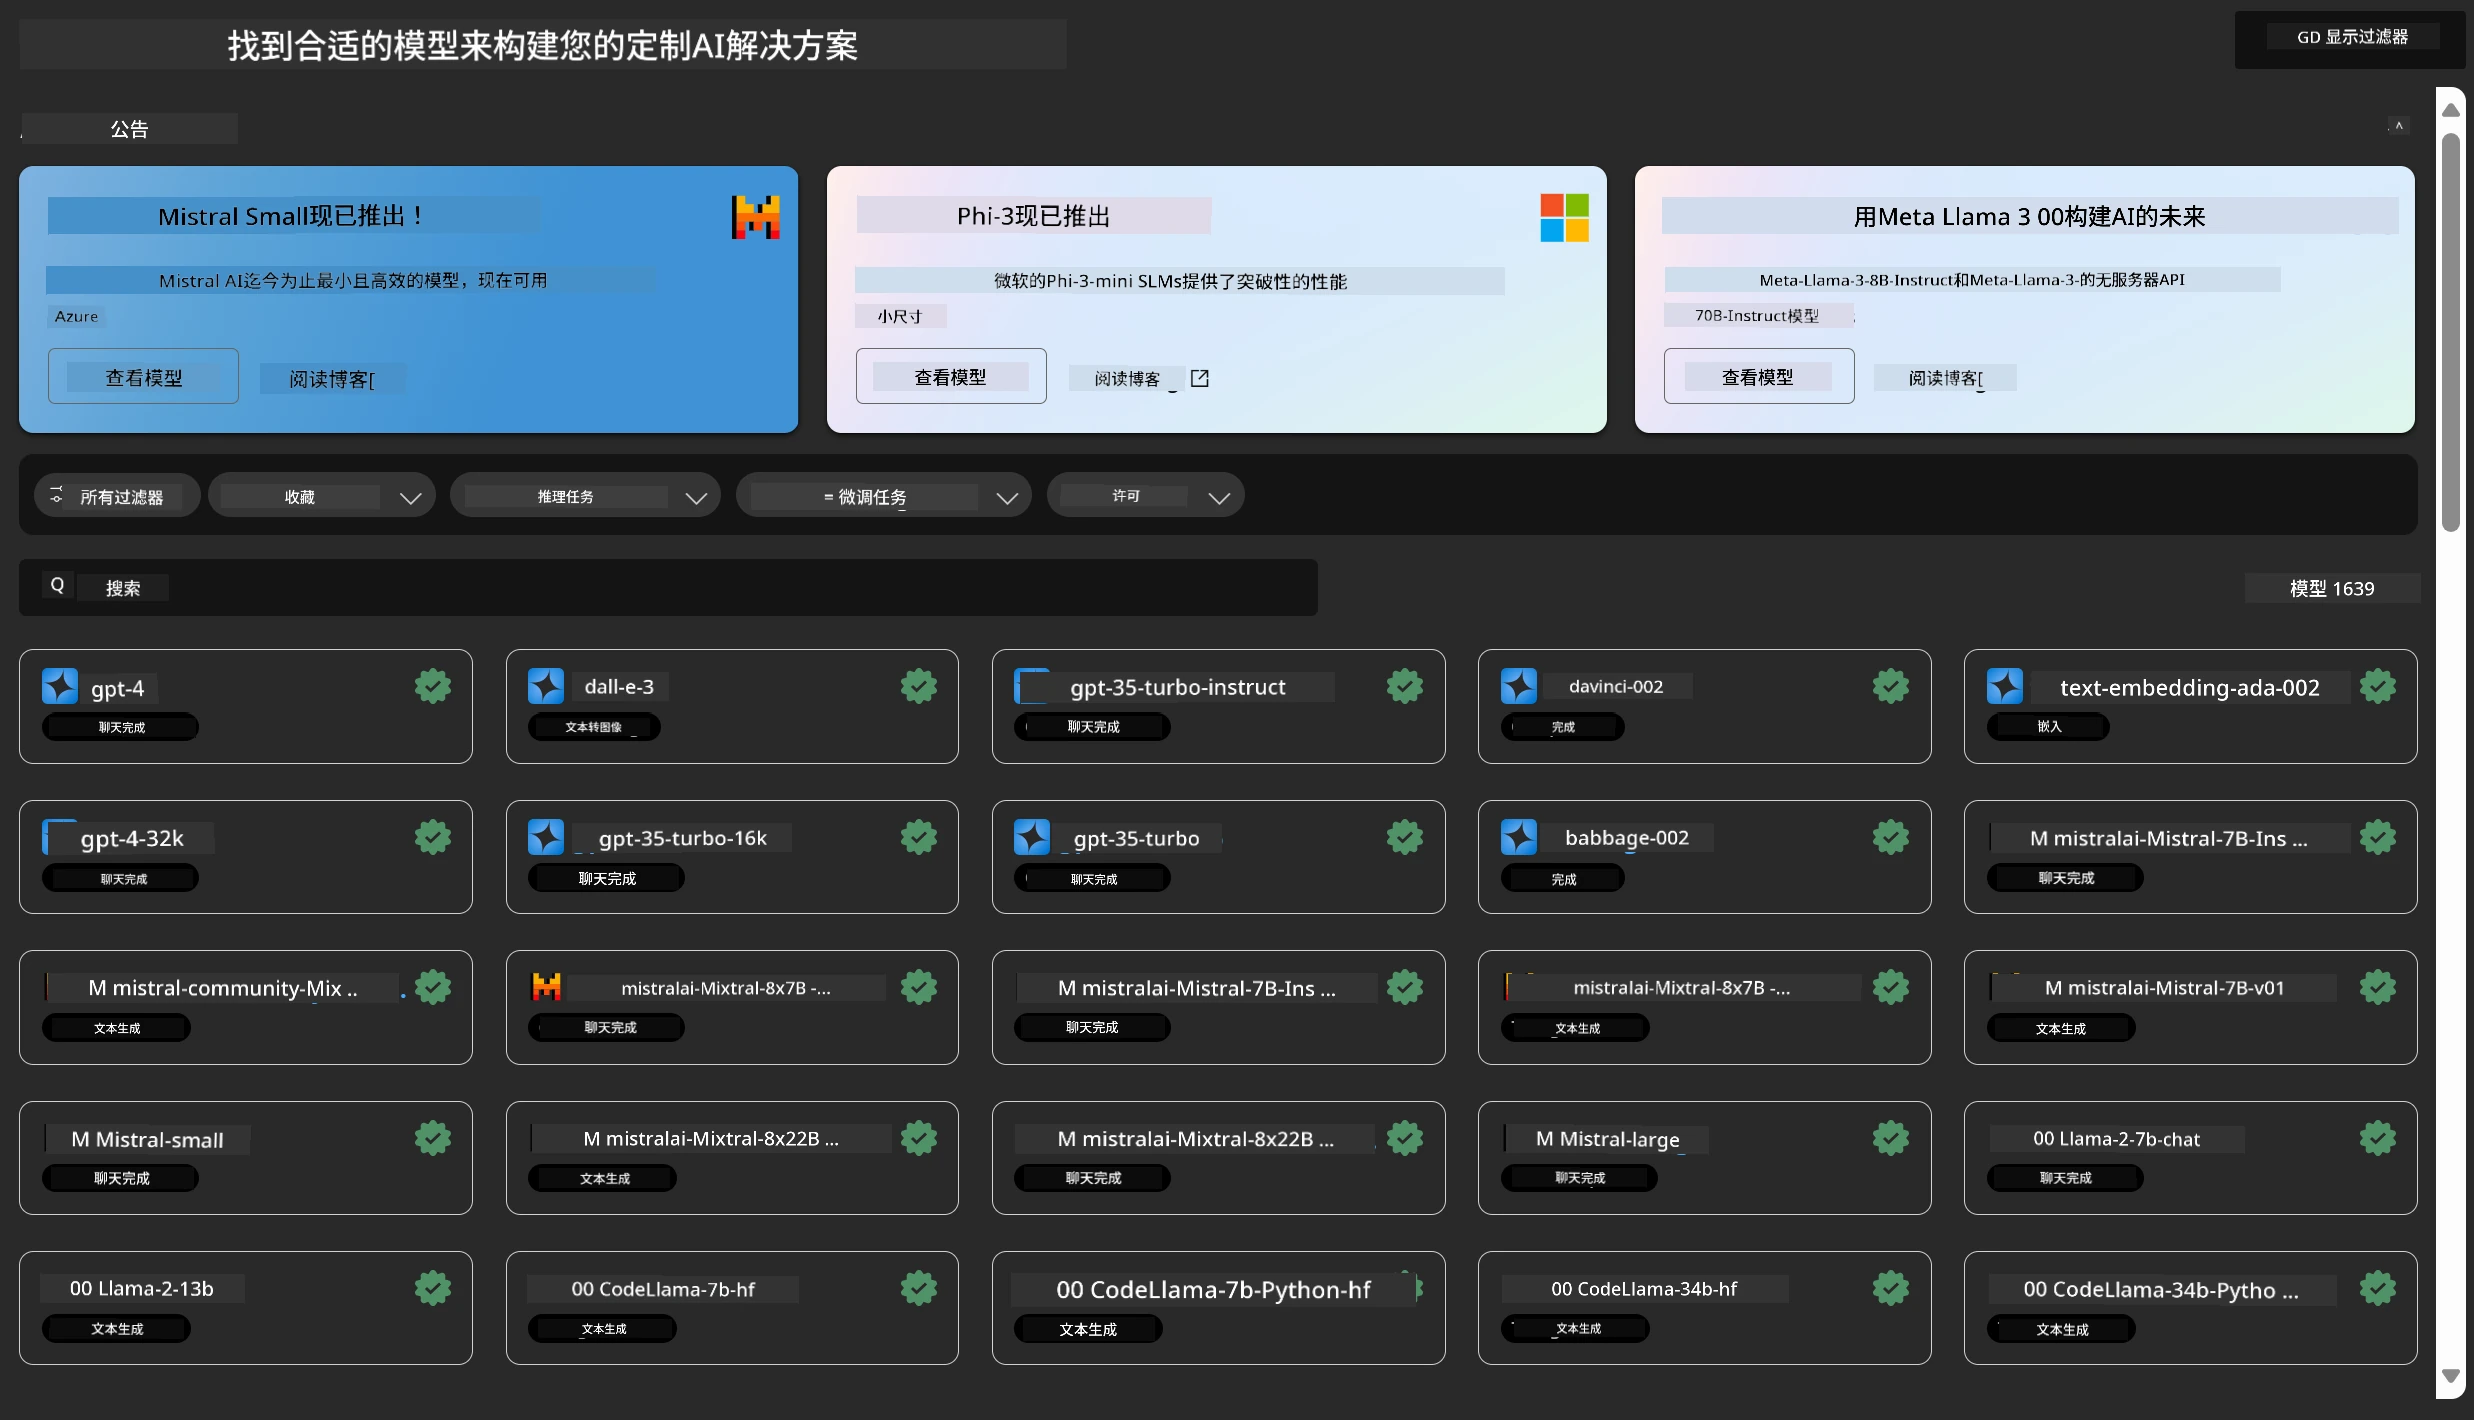Open the external link icon beside Phi-3 阅读博客
Viewport: 2474px width, 1420px height.
[x=1200, y=378]
